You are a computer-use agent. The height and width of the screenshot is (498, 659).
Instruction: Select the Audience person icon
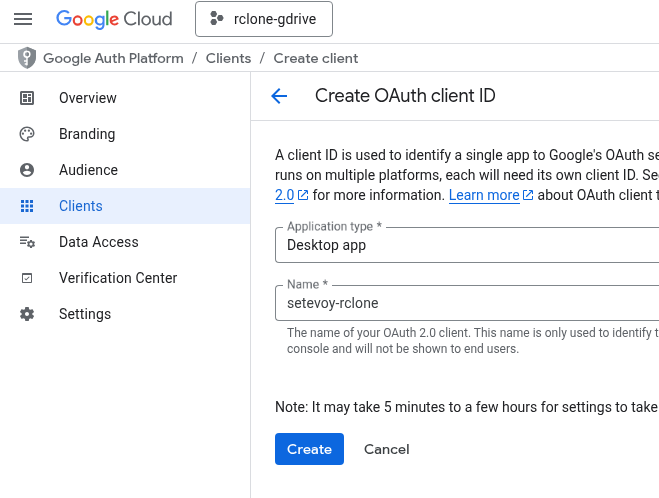click(x=27, y=170)
